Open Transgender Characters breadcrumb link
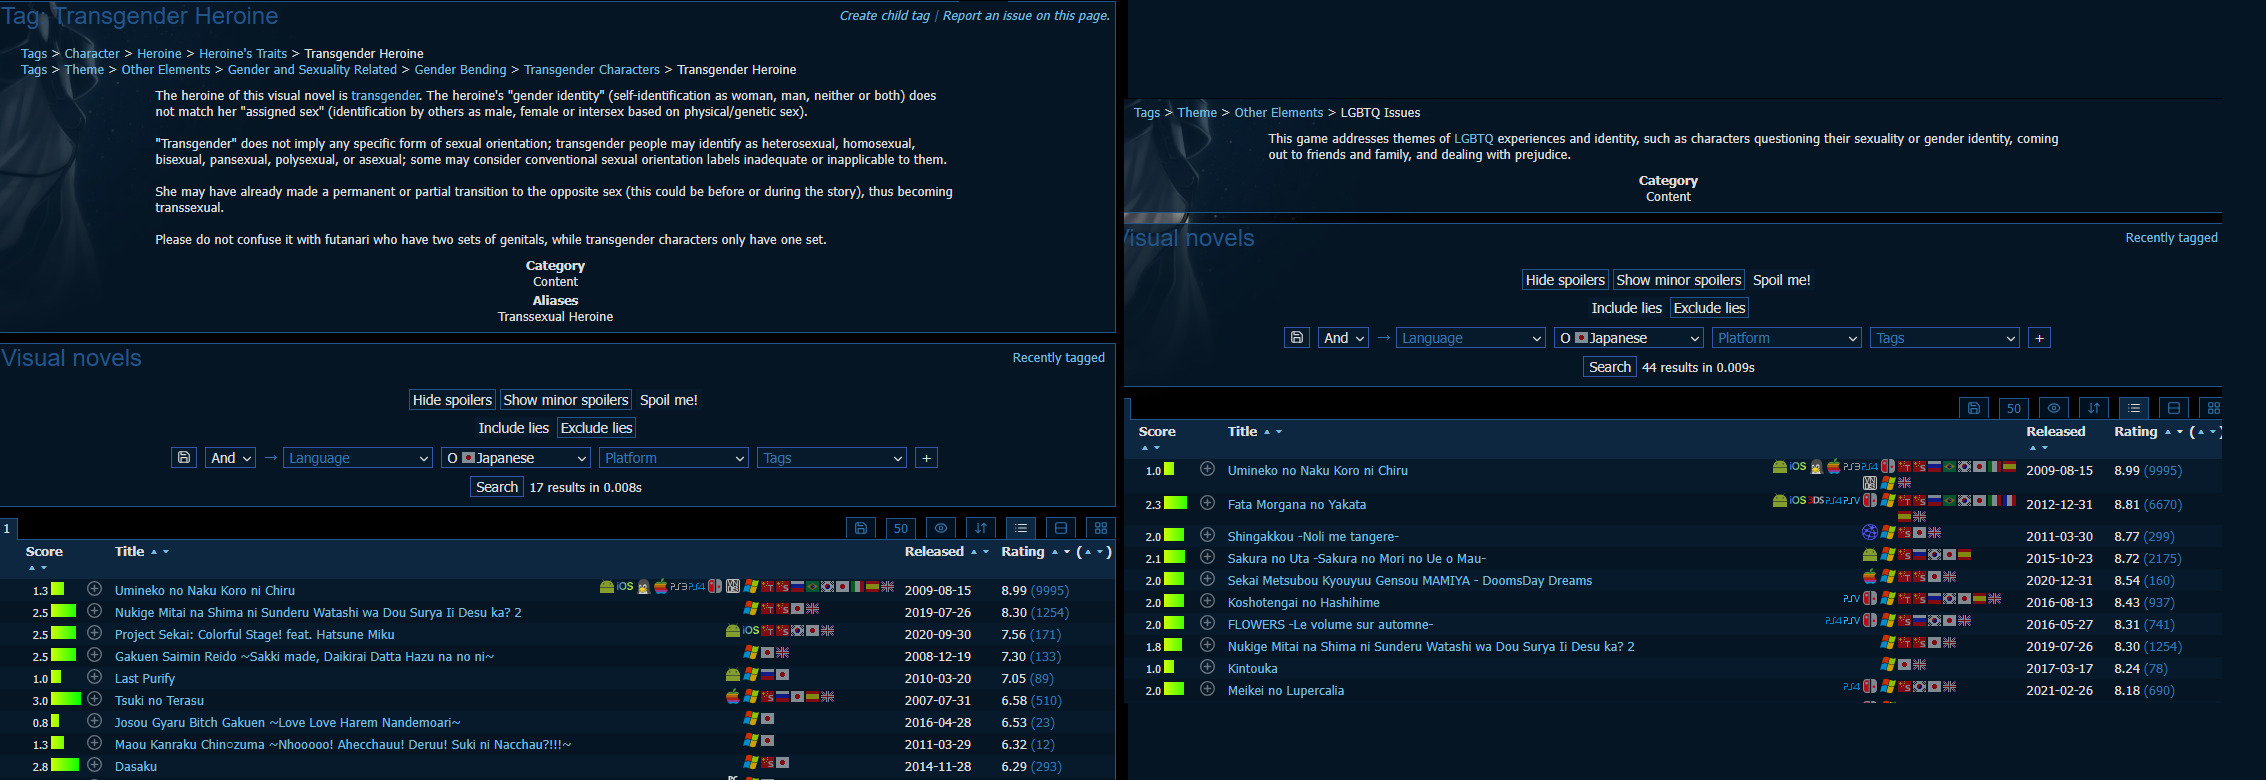This screenshot has height=780, width=2266. tap(592, 70)
